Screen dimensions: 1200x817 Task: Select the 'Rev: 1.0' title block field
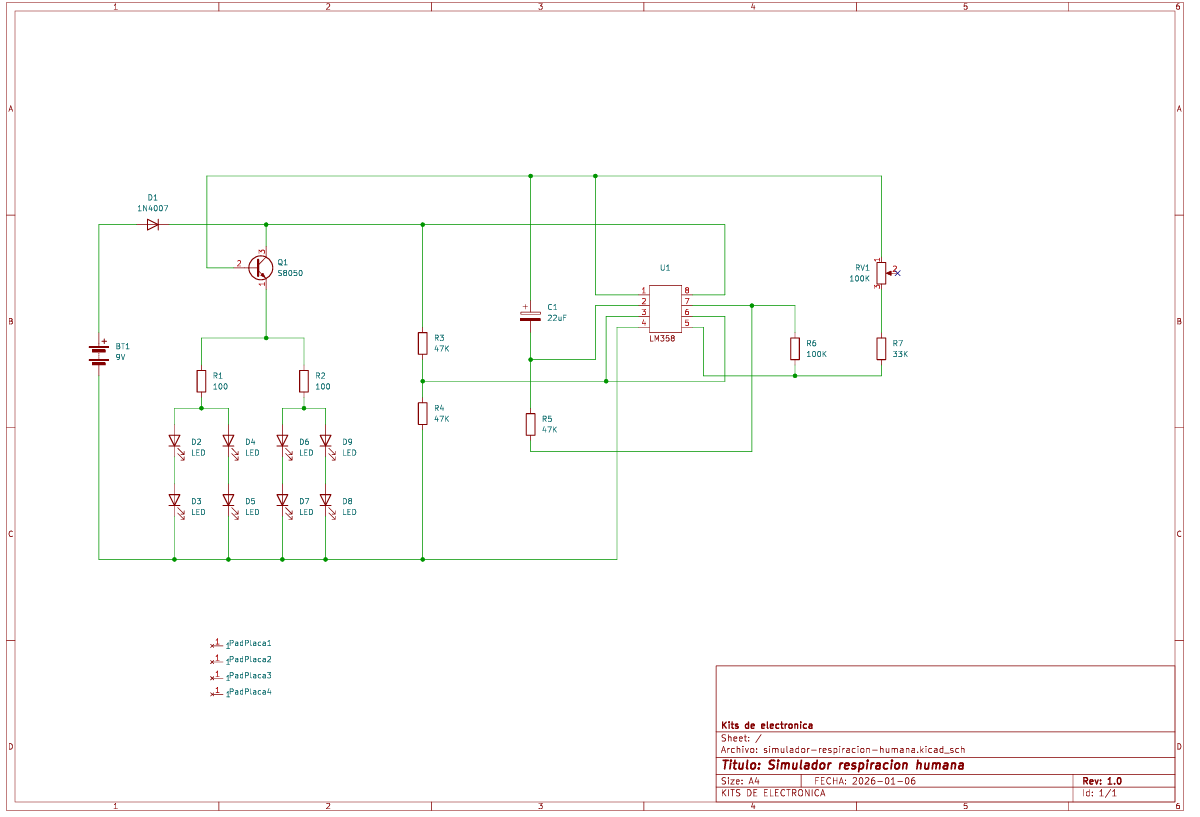pyautogui.click(x=1102, y=781)
